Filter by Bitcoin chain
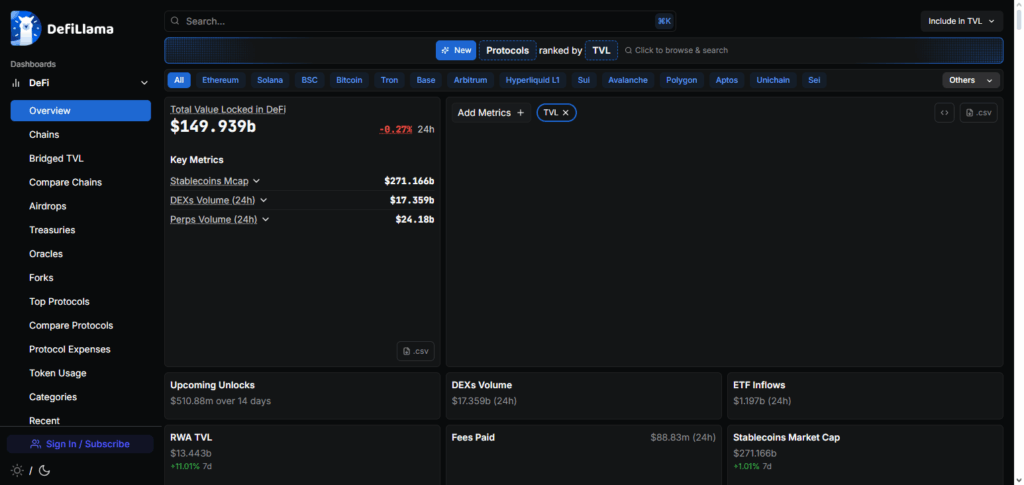The height and width of the screenshot is (485, 1024). pos(349,80)
